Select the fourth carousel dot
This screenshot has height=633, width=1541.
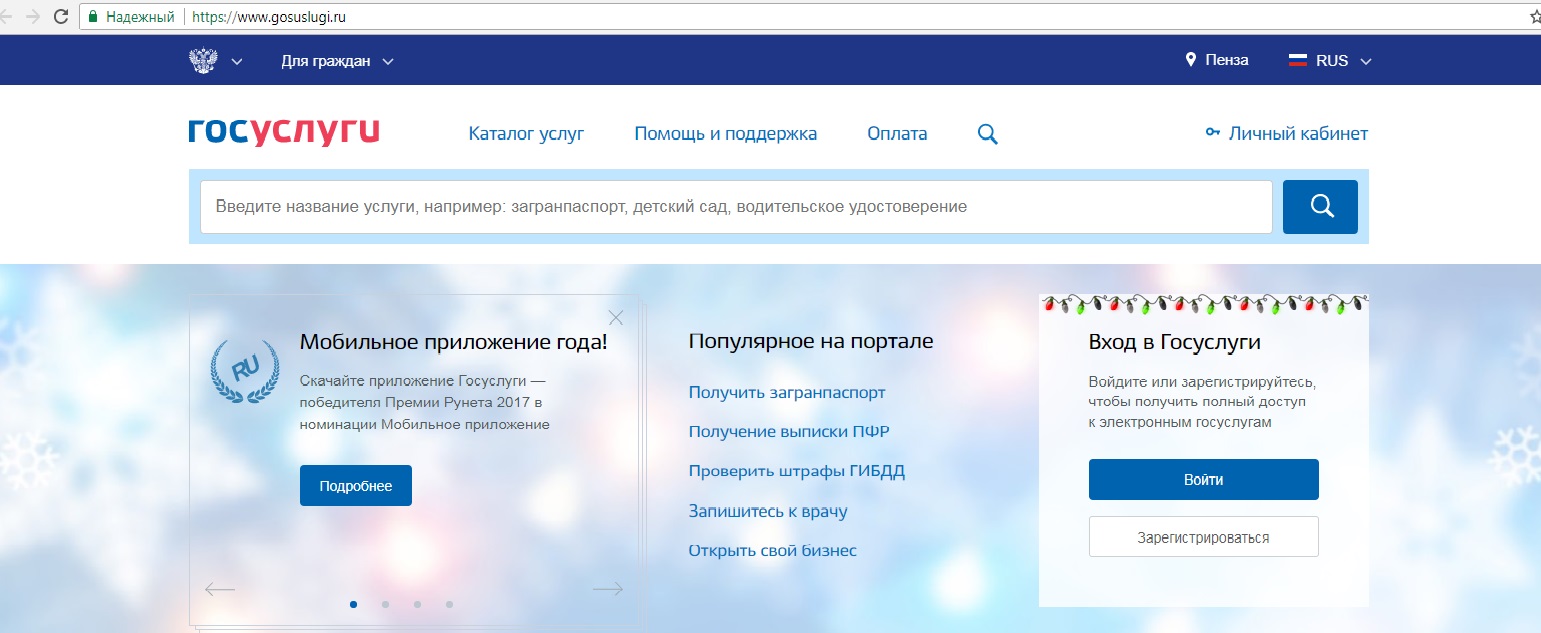[x=450, y=604]
